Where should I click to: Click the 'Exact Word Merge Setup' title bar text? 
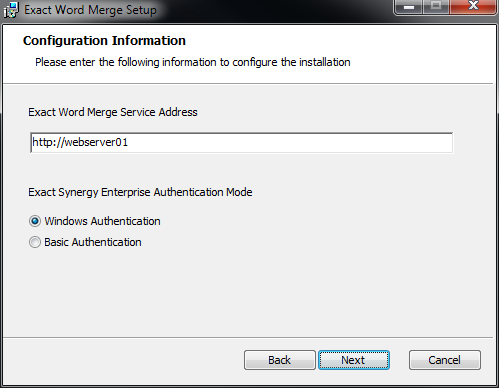tap(90, 10)
